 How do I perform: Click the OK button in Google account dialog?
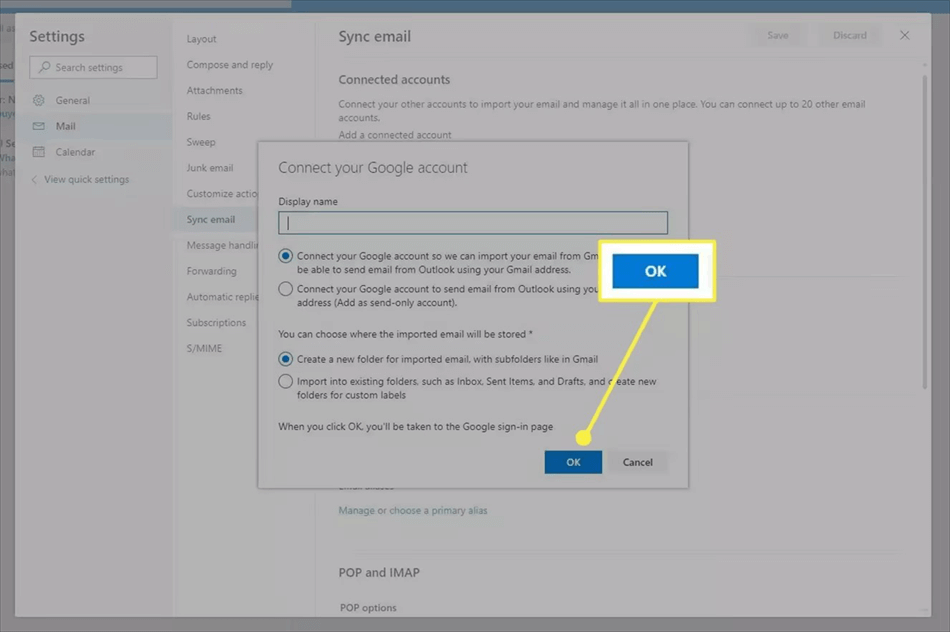(x=573, y=462)
